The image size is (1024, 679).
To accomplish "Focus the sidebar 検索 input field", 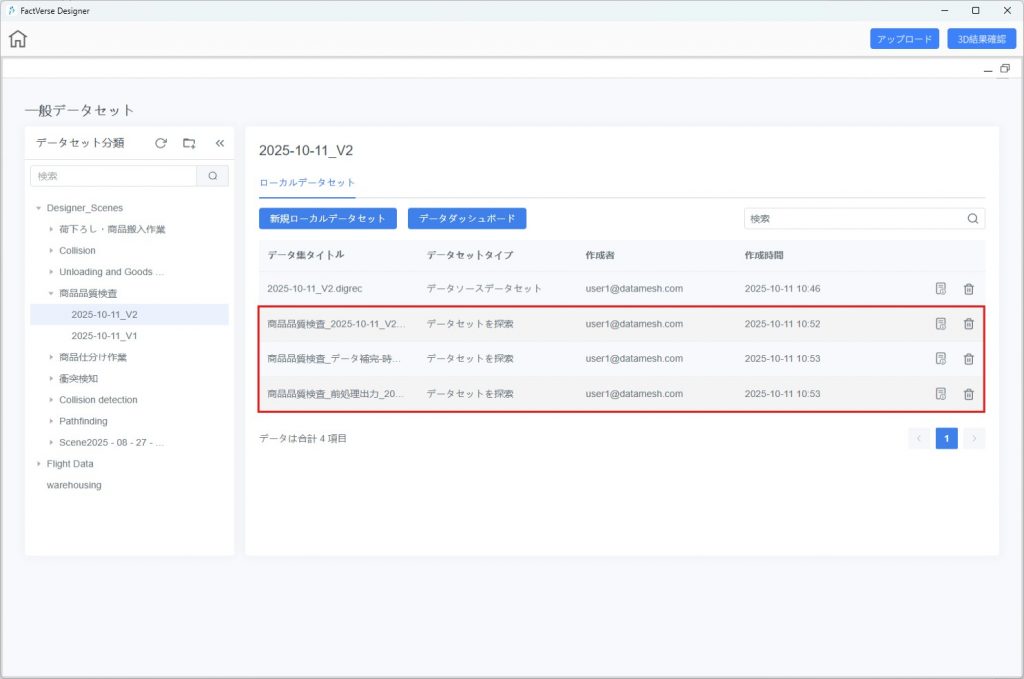I will pos(113,176).
